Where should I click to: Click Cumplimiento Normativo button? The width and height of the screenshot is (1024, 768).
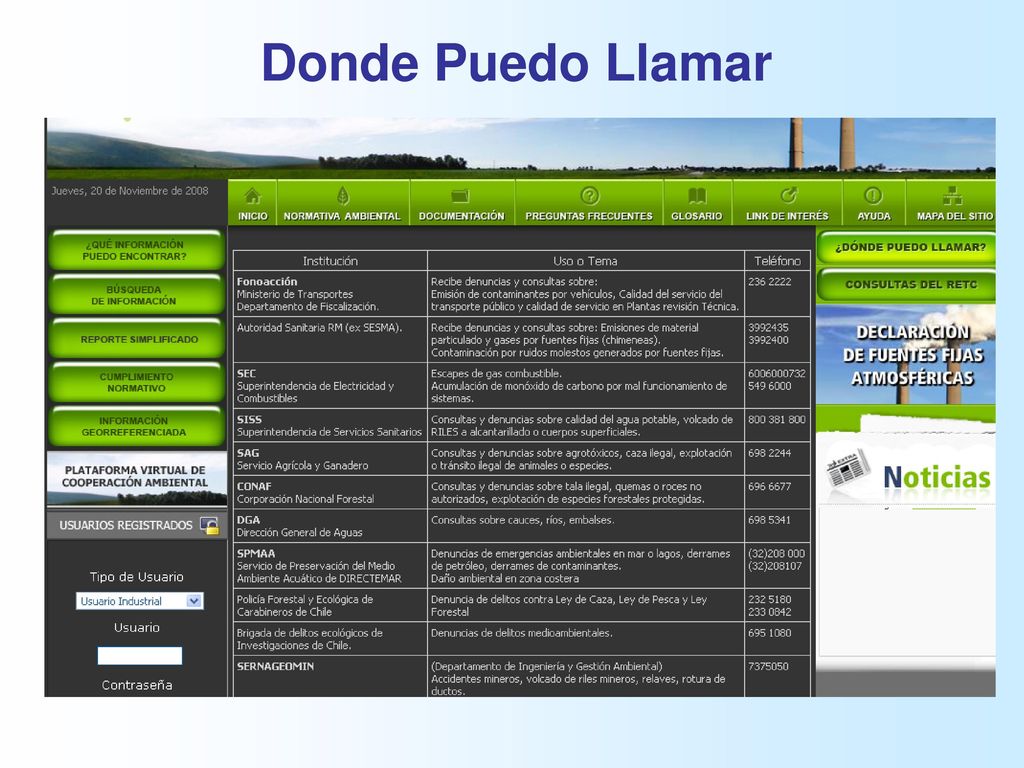[136, 383]
